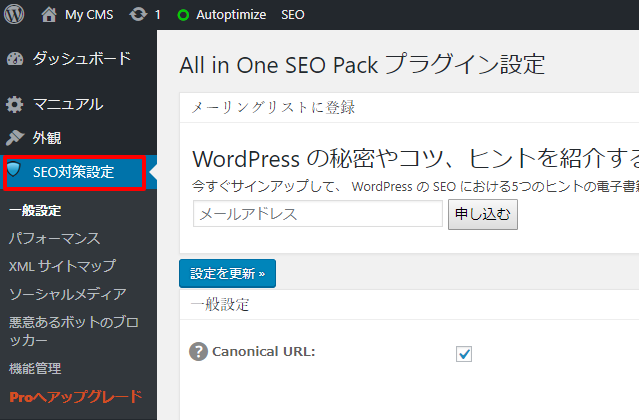Click the paintbrush icon beside 外観
The height and width of the screenshot is (420, 639).
15,138
